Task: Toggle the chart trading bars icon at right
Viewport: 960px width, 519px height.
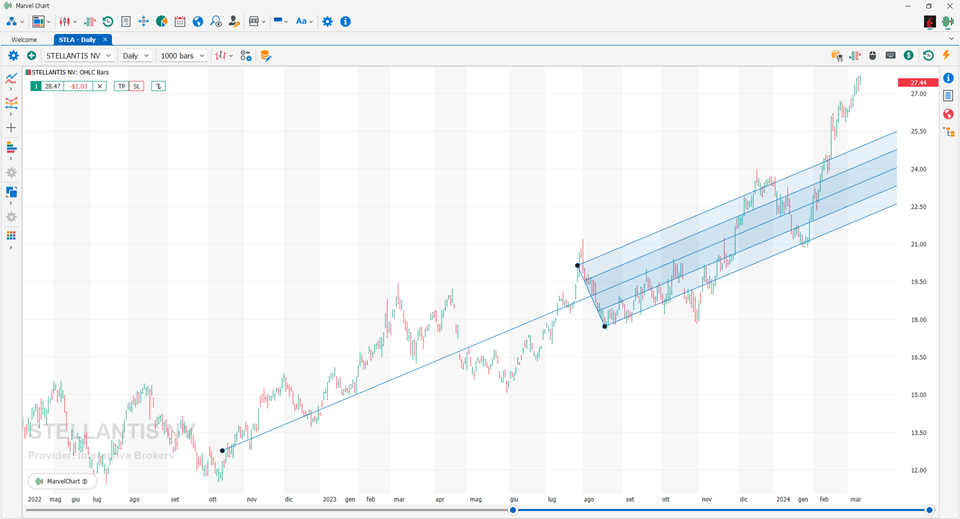Action: click(x=855, y=56)
